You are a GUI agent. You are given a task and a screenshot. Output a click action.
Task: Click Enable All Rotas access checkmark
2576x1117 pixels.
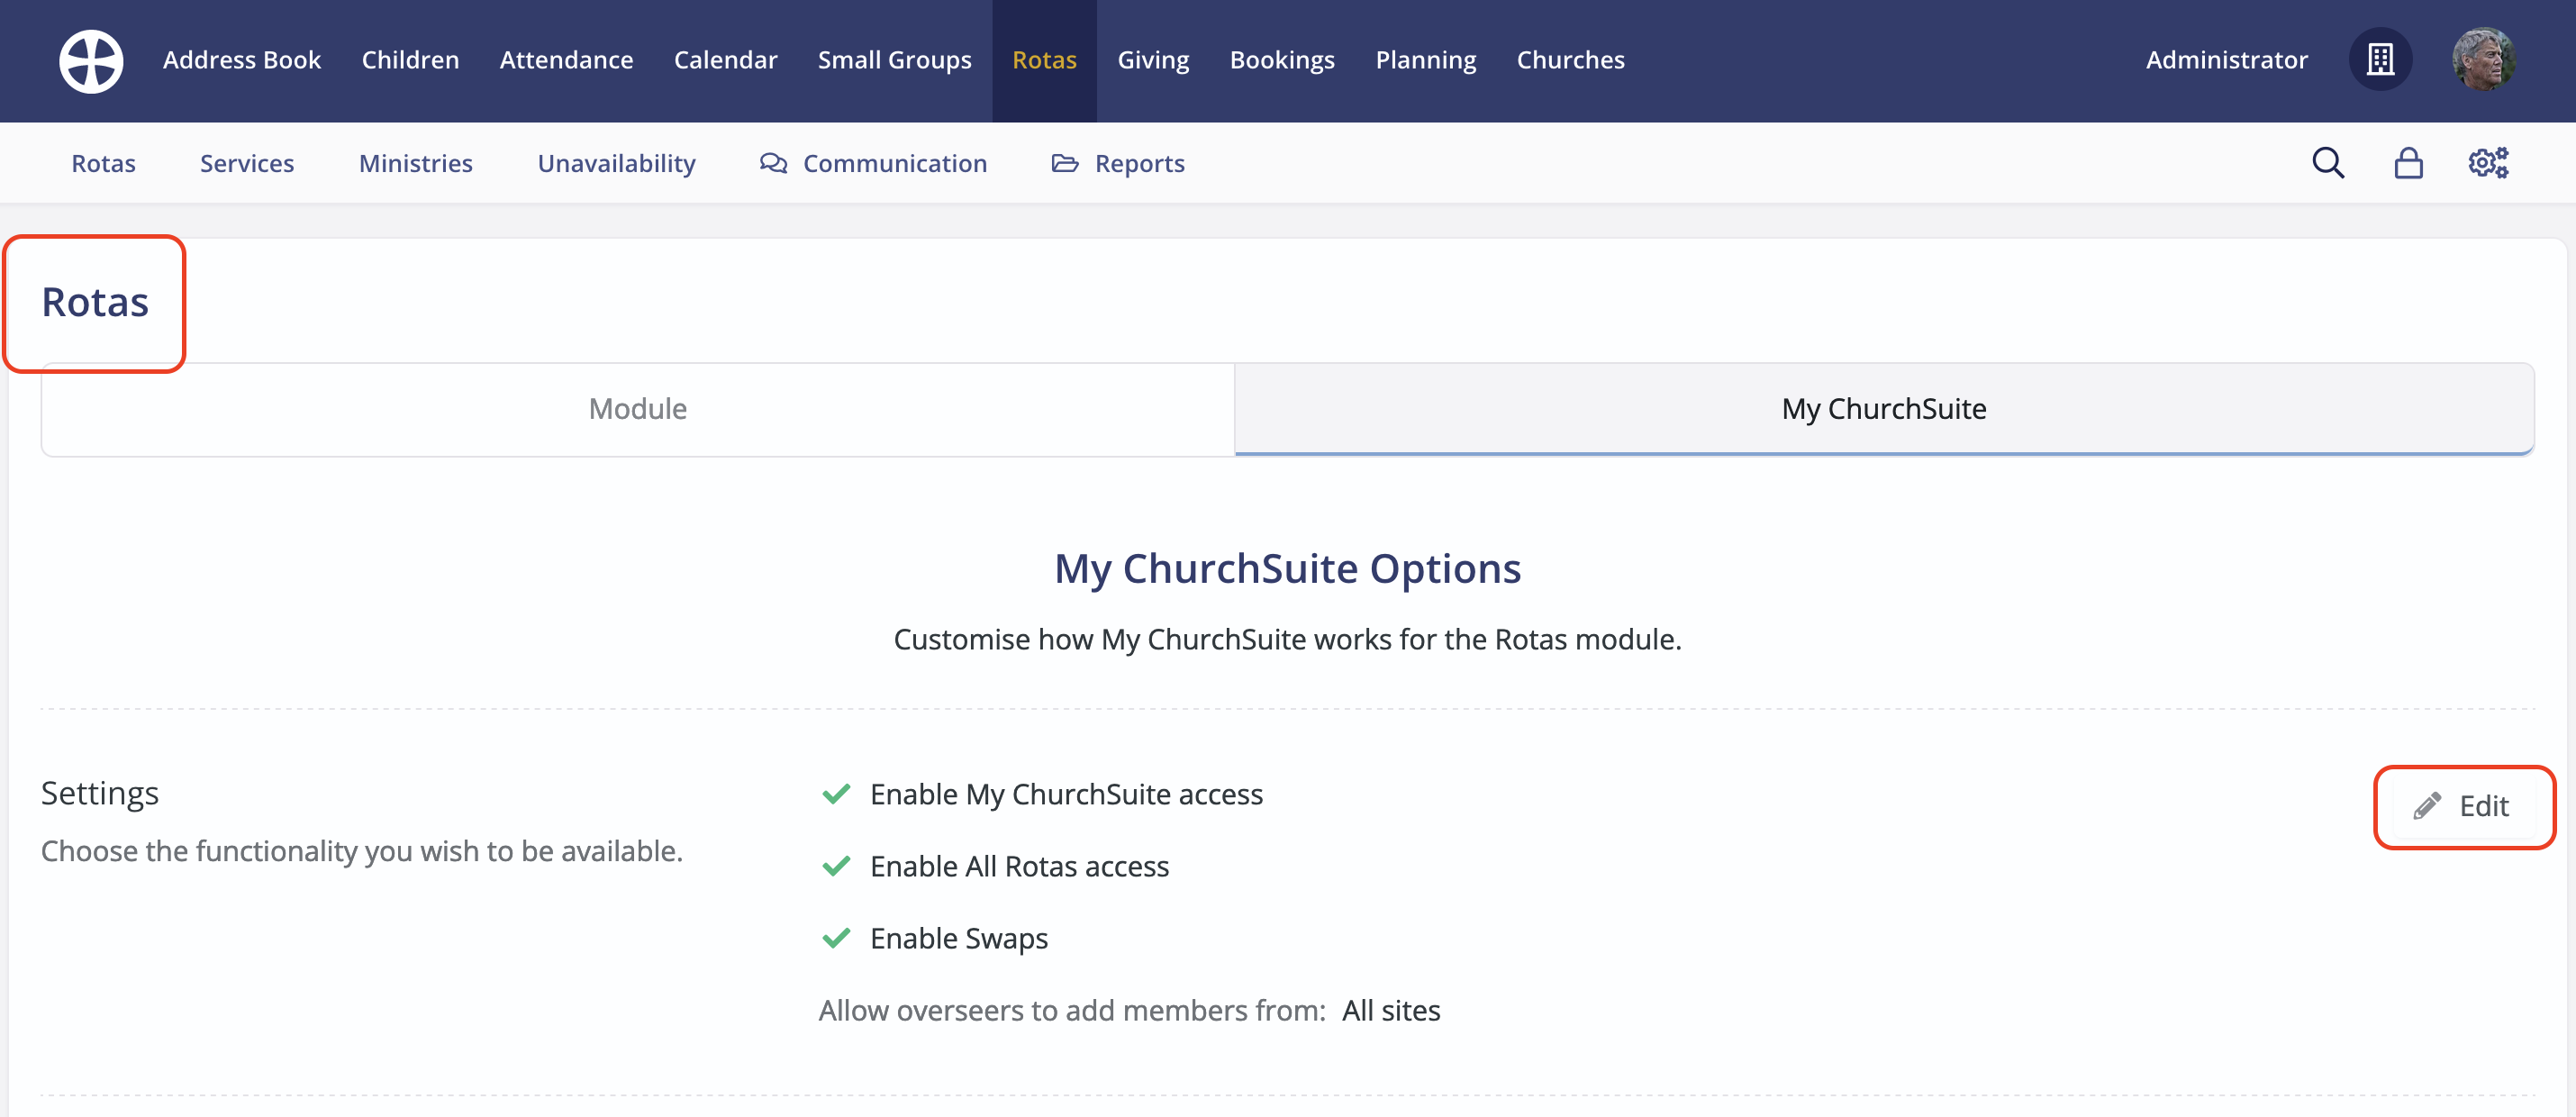pos(836,866)
